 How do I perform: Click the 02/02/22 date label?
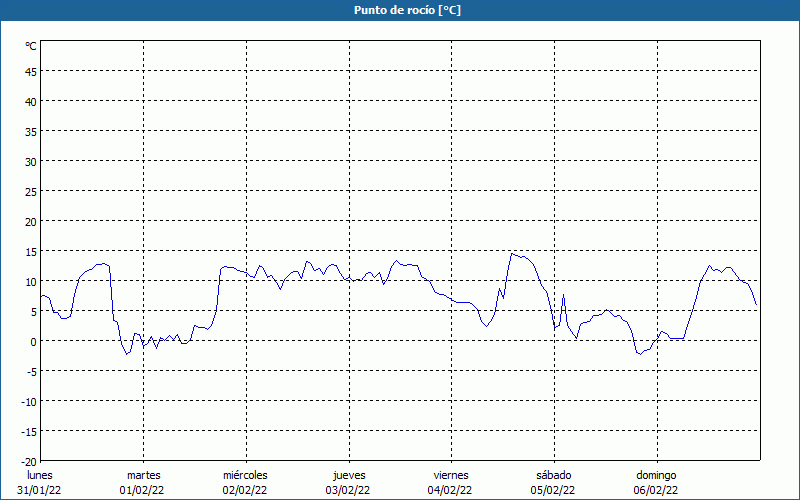click(245, 490)
